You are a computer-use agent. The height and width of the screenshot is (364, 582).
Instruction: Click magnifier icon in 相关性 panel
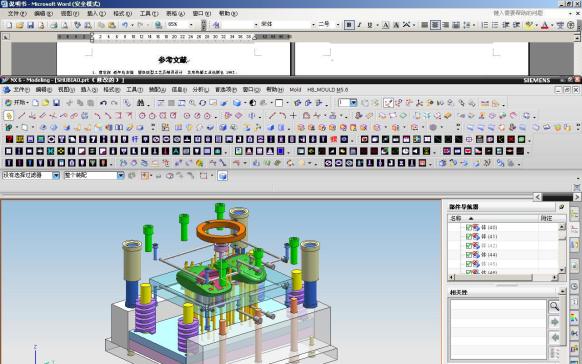click(554, 306)
